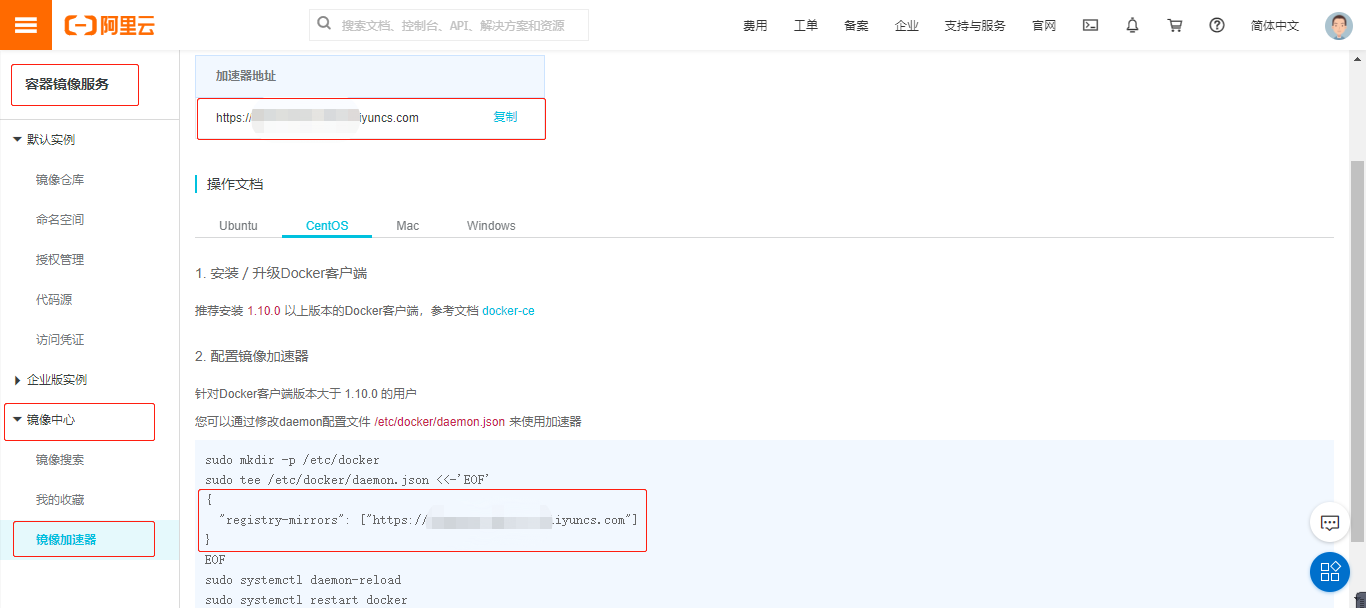Open 访问凭证 in sidebar
1366x608 pixels.
[60, 340]
